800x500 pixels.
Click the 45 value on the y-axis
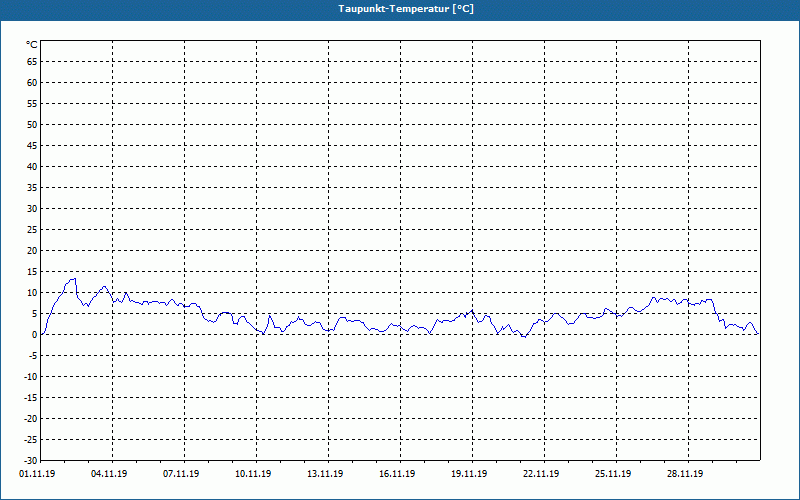32,146
